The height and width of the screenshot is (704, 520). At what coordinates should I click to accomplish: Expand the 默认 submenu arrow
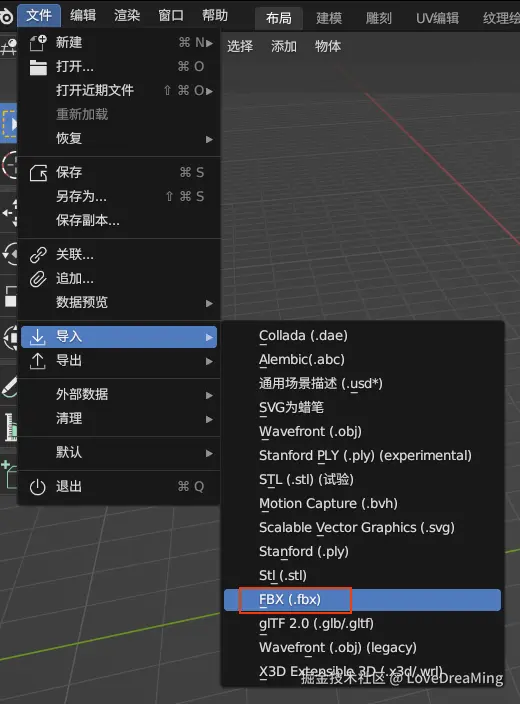coord(209,453)
